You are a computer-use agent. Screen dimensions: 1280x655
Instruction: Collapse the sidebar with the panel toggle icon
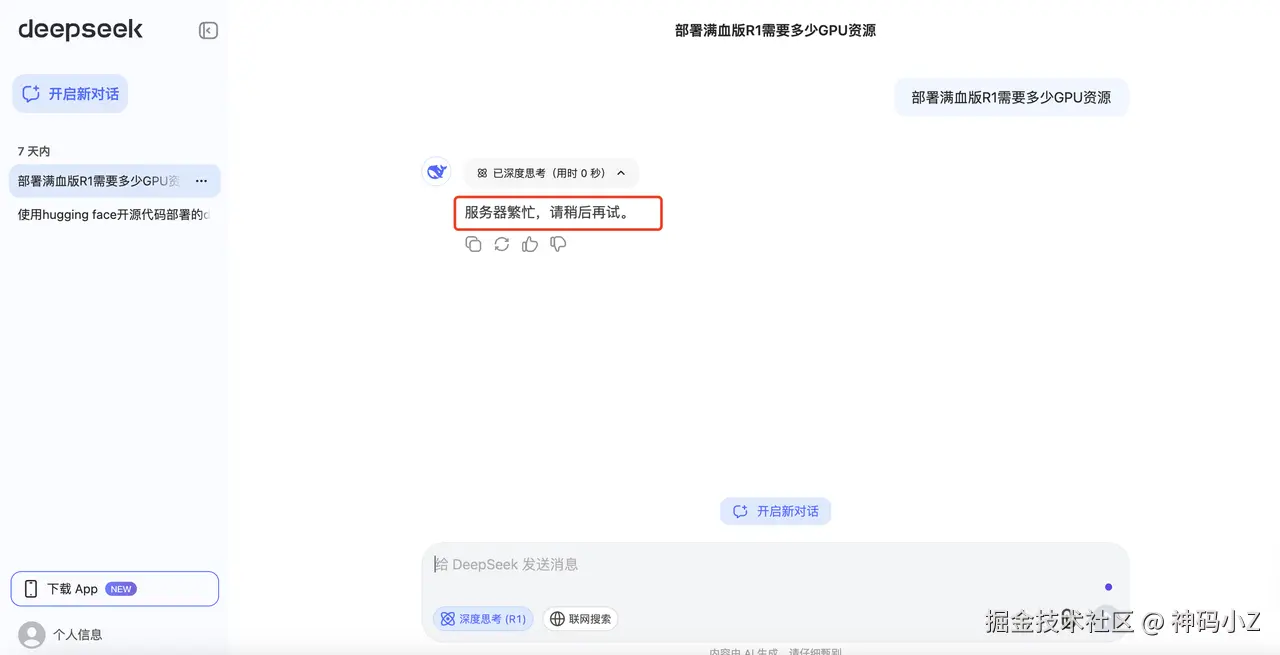[208, 31]
